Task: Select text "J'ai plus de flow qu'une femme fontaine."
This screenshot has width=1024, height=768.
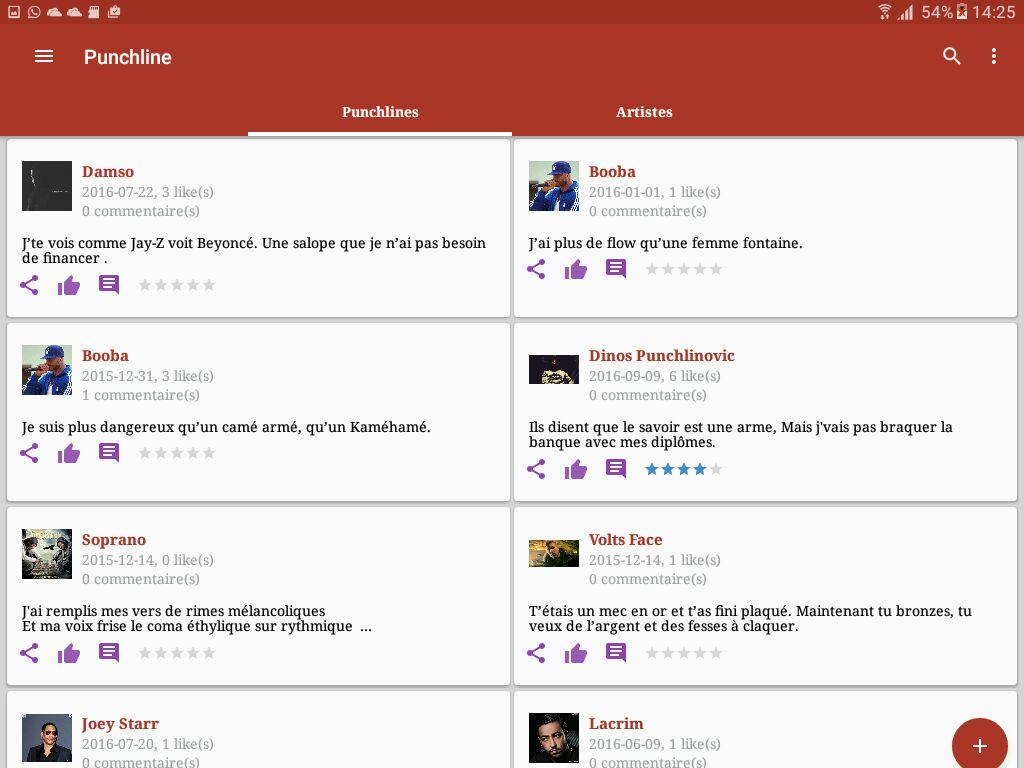Action: (665, 243)
